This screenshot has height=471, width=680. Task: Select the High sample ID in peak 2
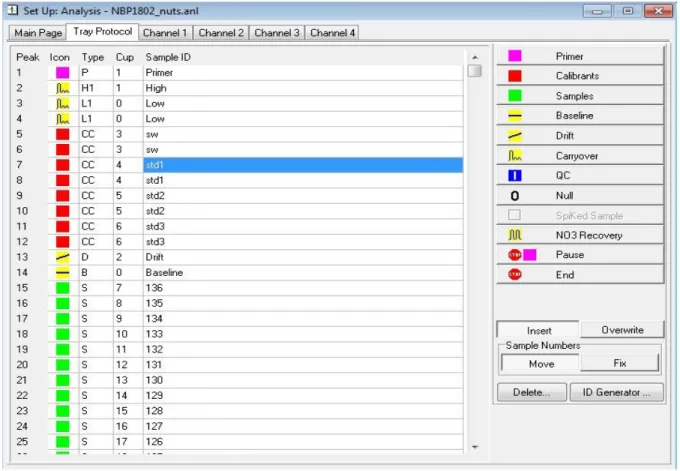pos(156,88)
